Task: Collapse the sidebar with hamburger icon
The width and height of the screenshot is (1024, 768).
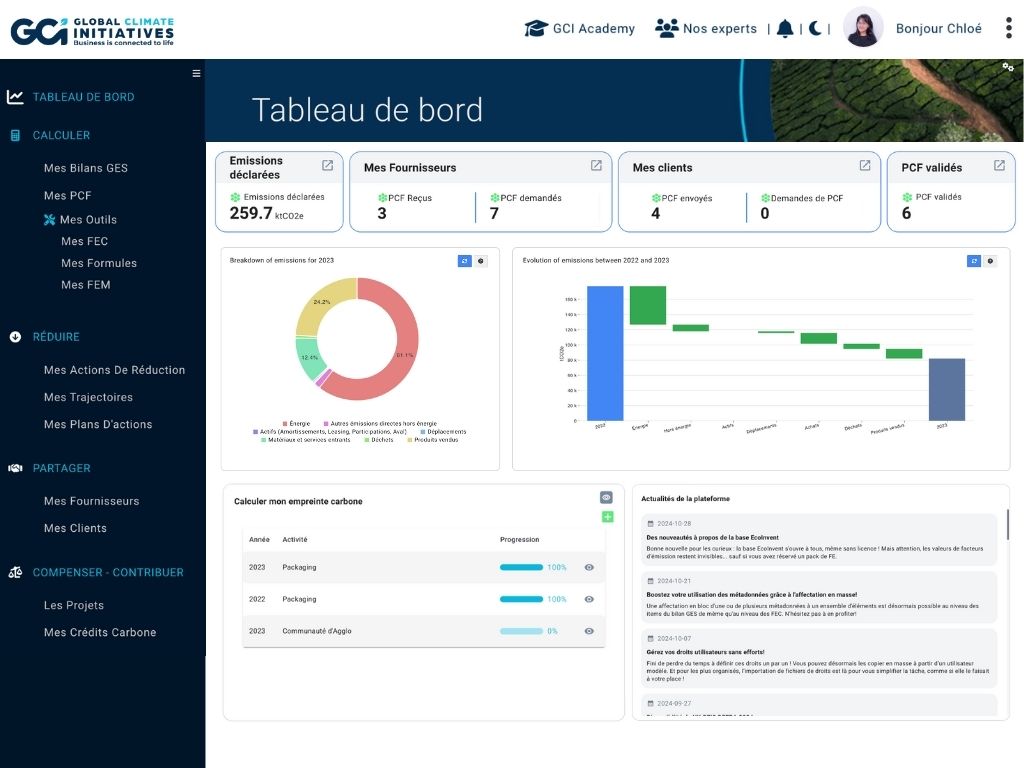Action: [196, 73]
